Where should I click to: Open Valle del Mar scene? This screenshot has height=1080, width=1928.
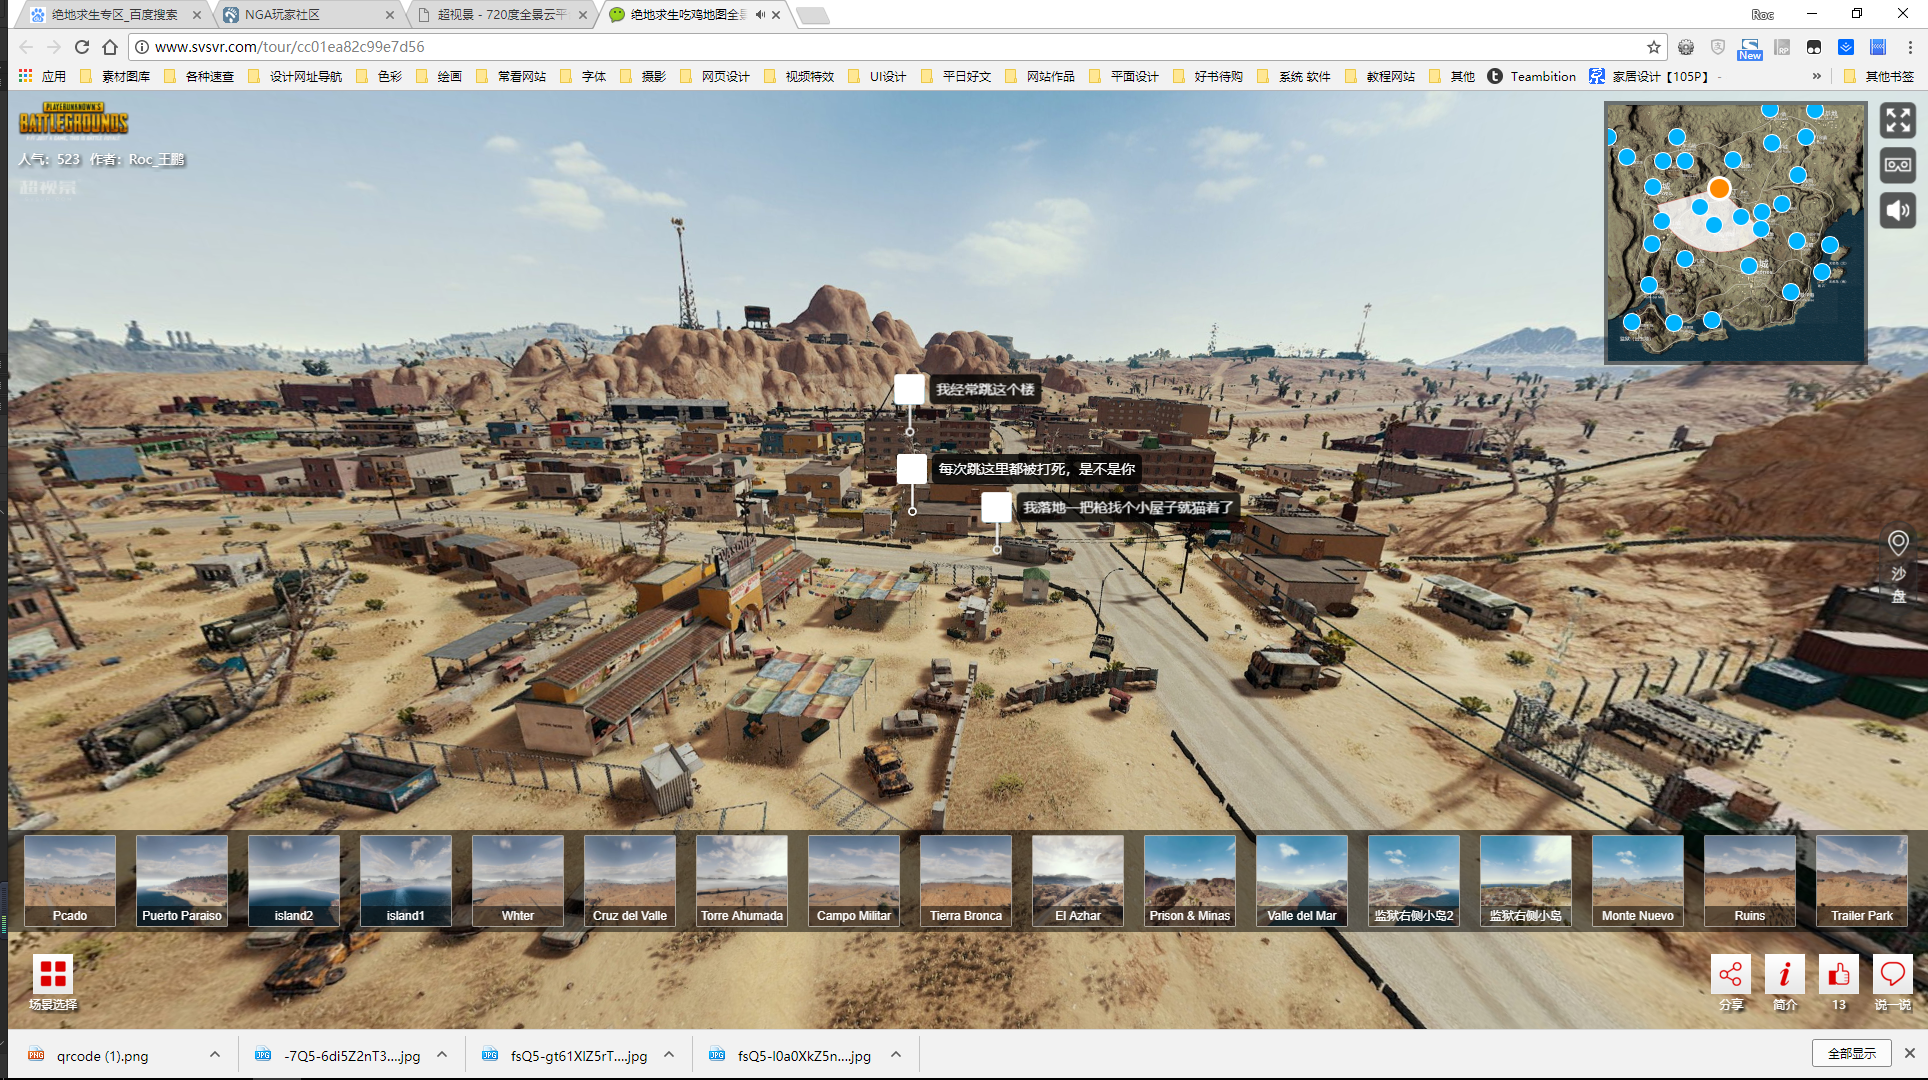1302,881
